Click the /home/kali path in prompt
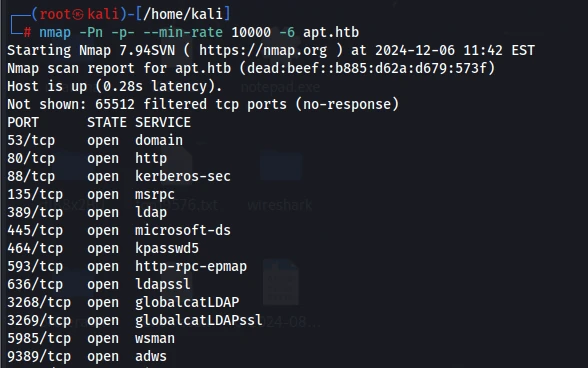 tap(183, 14)
